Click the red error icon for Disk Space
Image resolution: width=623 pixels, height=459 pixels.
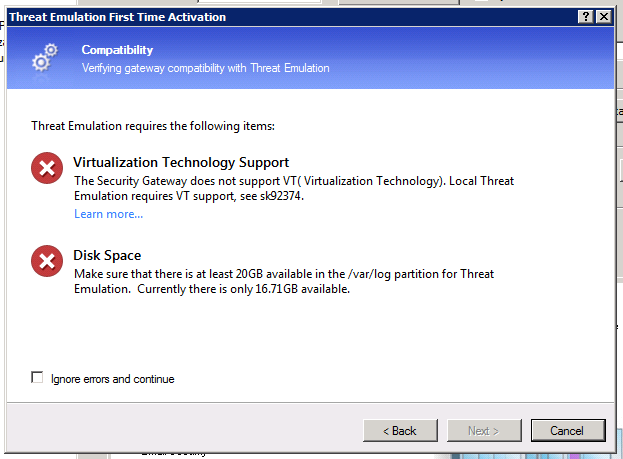[x=47, y=261]
